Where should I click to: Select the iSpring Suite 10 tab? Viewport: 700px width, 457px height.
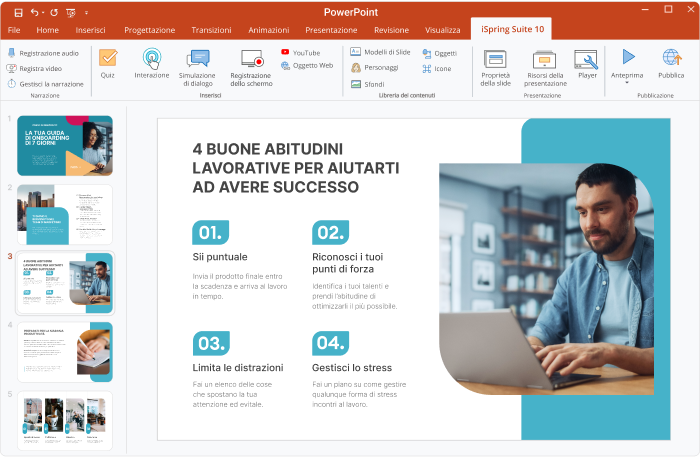click(512, 29)
